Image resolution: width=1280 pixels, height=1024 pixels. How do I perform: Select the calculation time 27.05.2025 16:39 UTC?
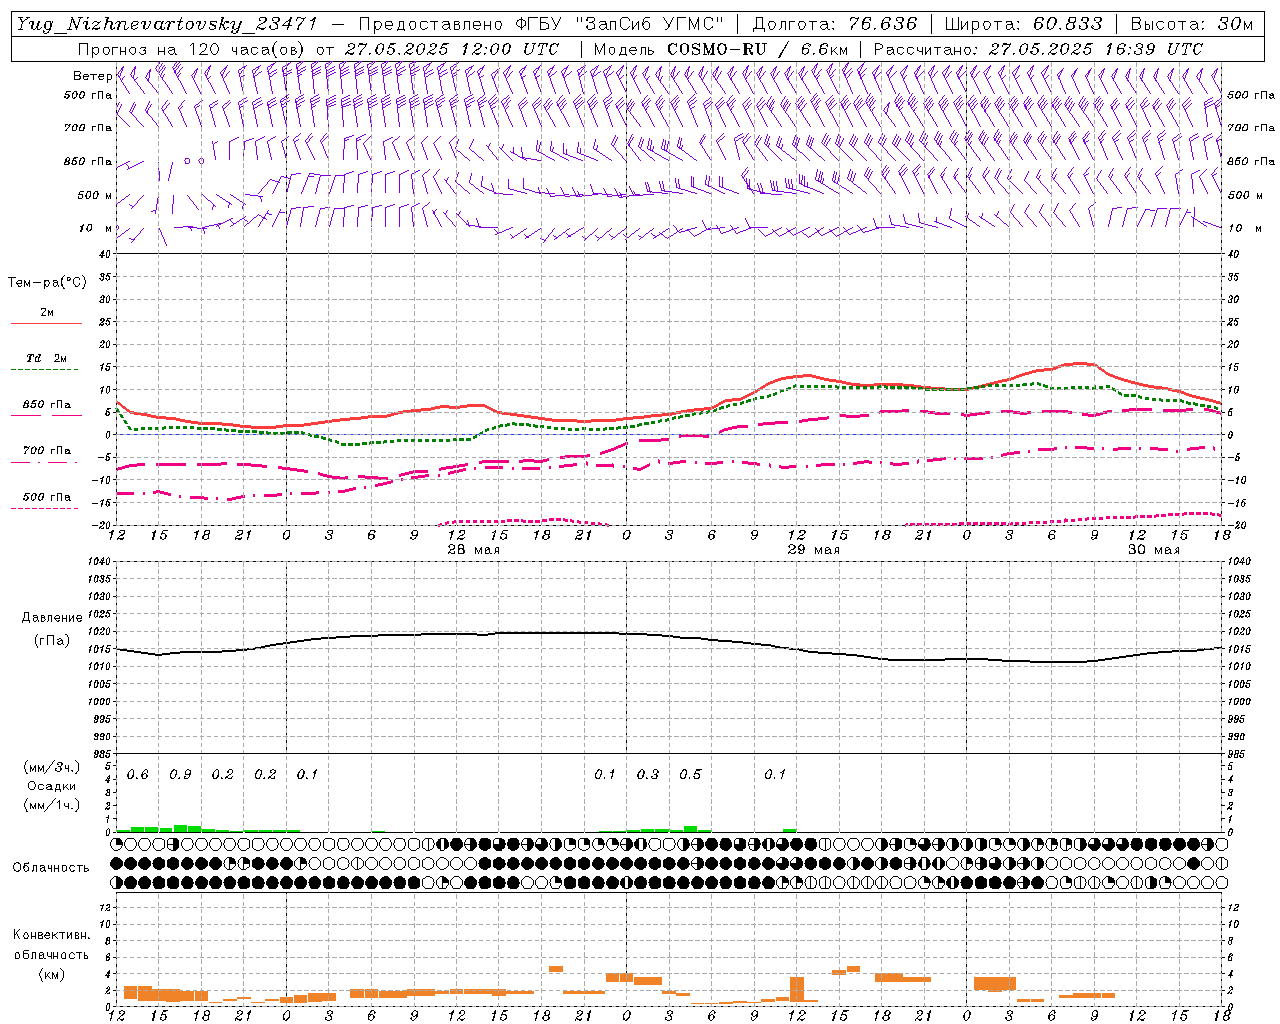pyautogui.click(x=1096, y=49)
